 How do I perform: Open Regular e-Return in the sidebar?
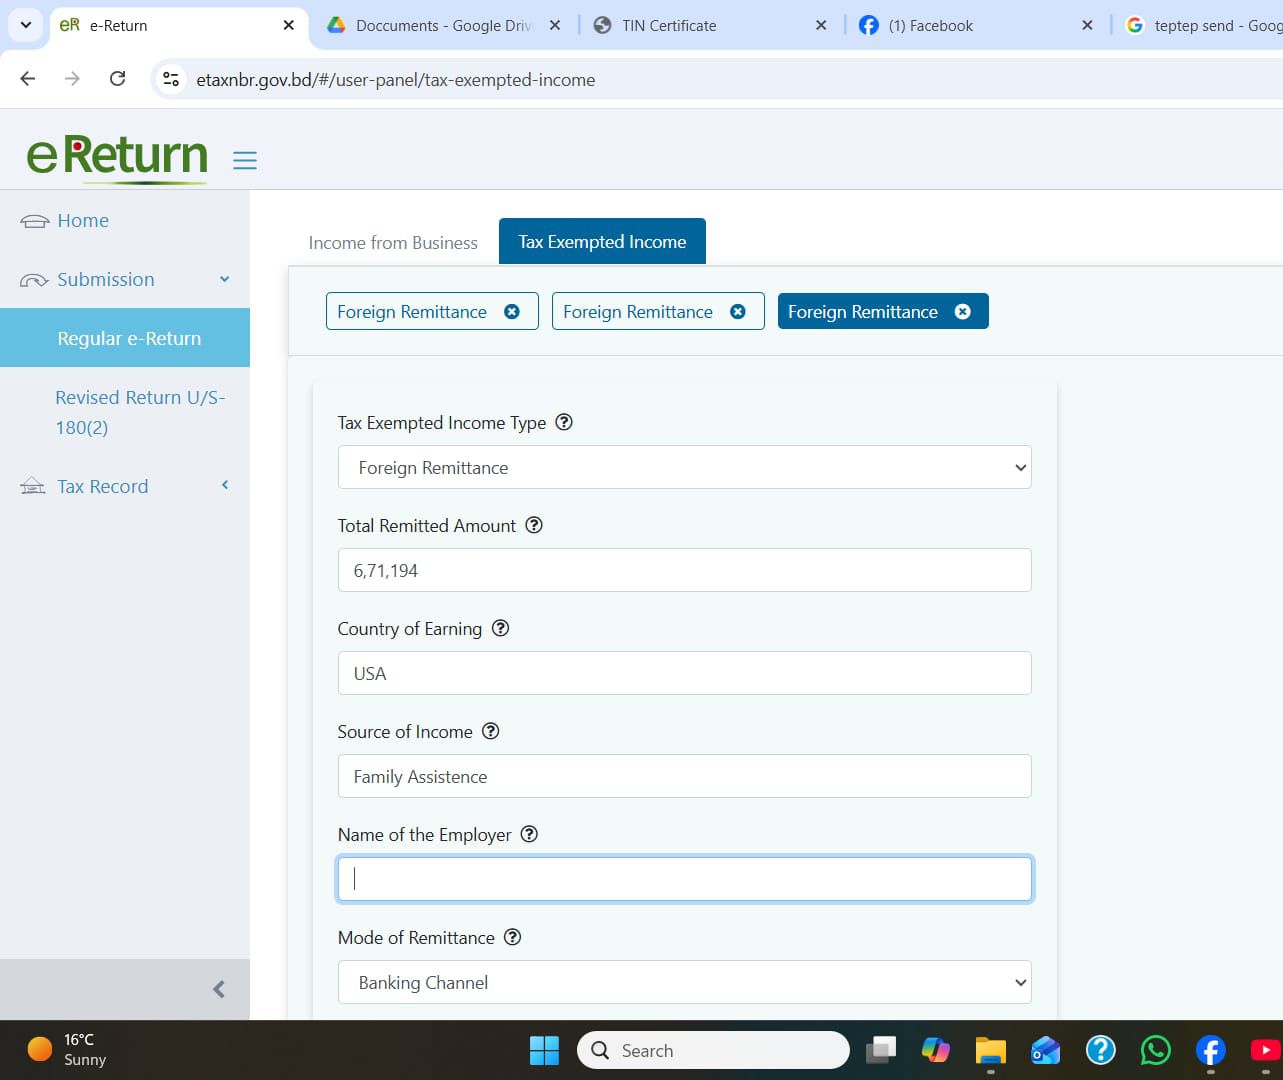point(125,338)
